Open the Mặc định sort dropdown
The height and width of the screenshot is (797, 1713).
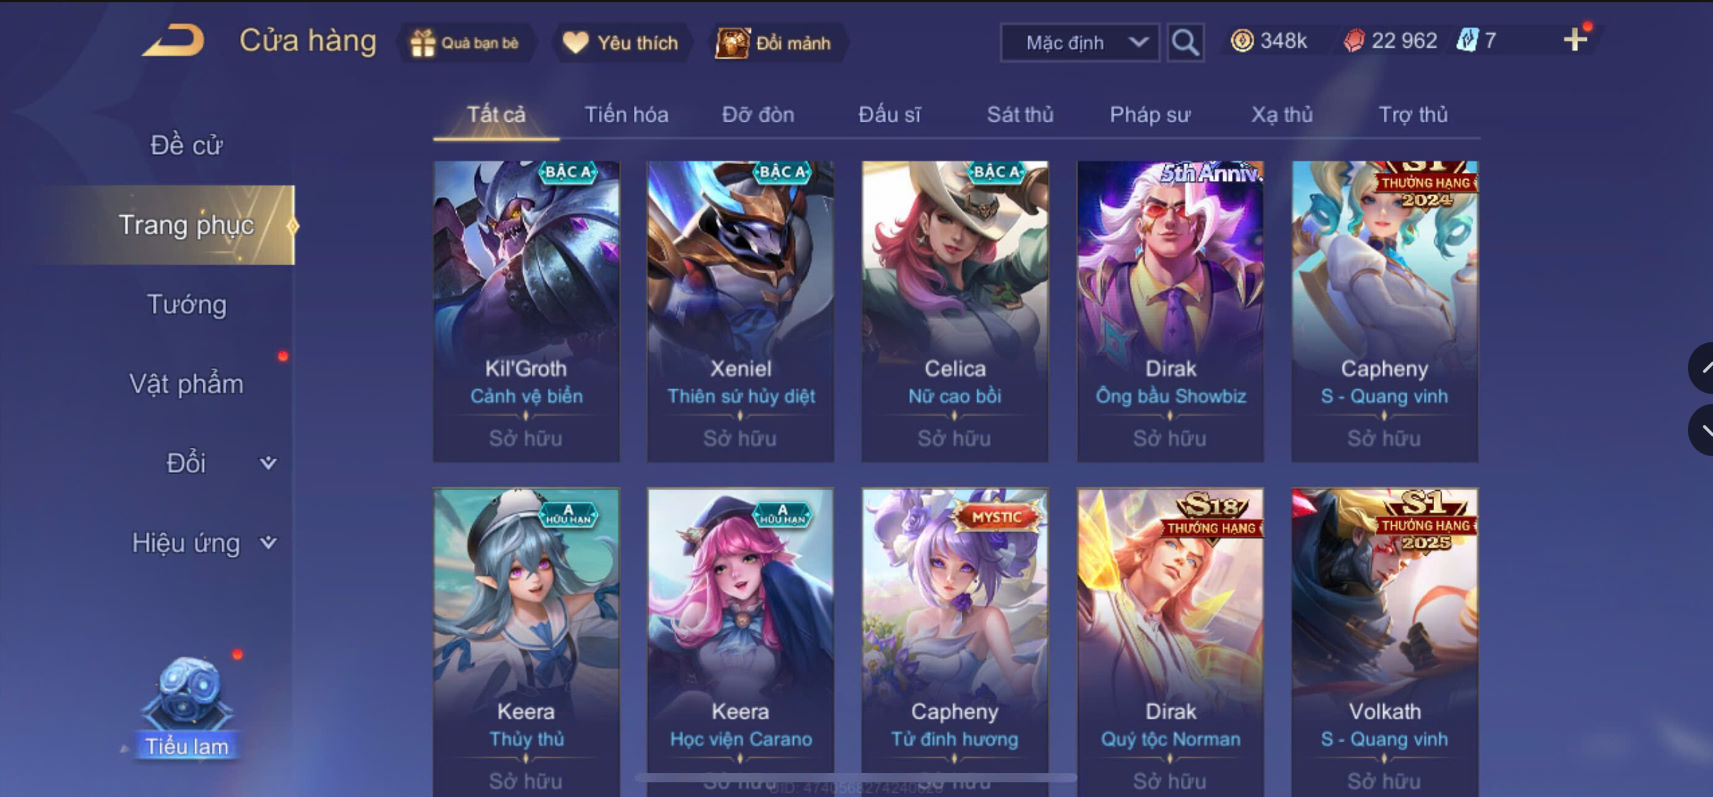coord(1080,43)
